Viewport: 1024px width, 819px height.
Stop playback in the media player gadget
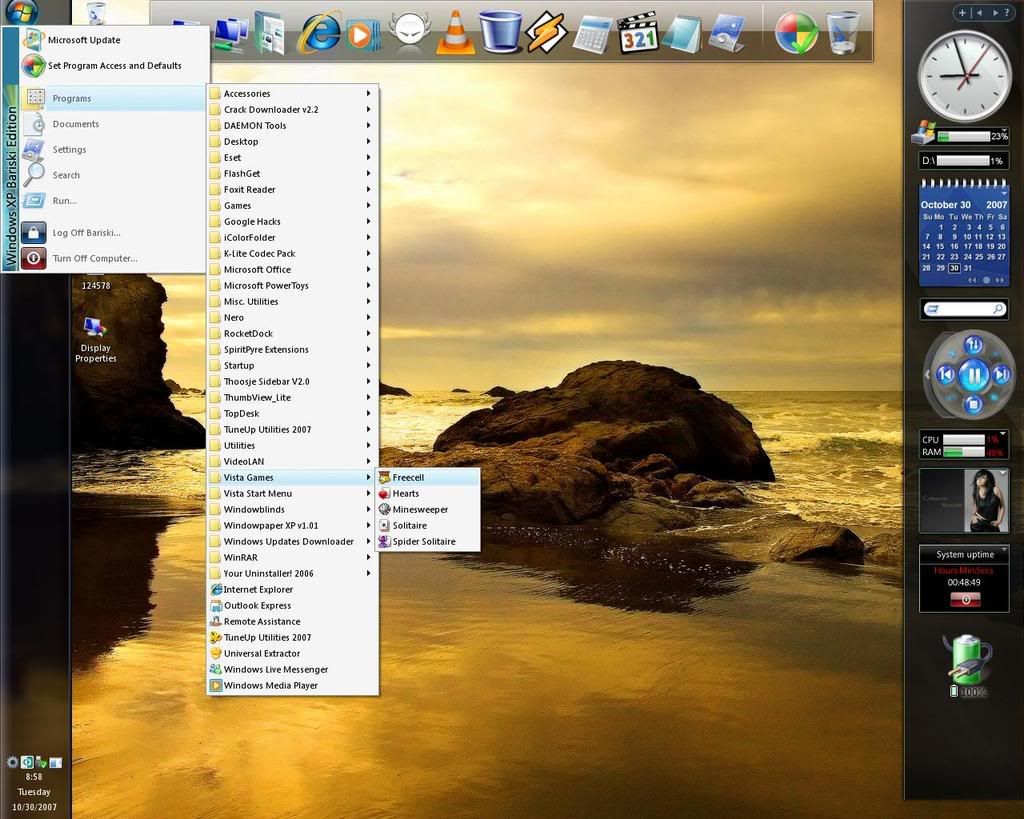973,404
